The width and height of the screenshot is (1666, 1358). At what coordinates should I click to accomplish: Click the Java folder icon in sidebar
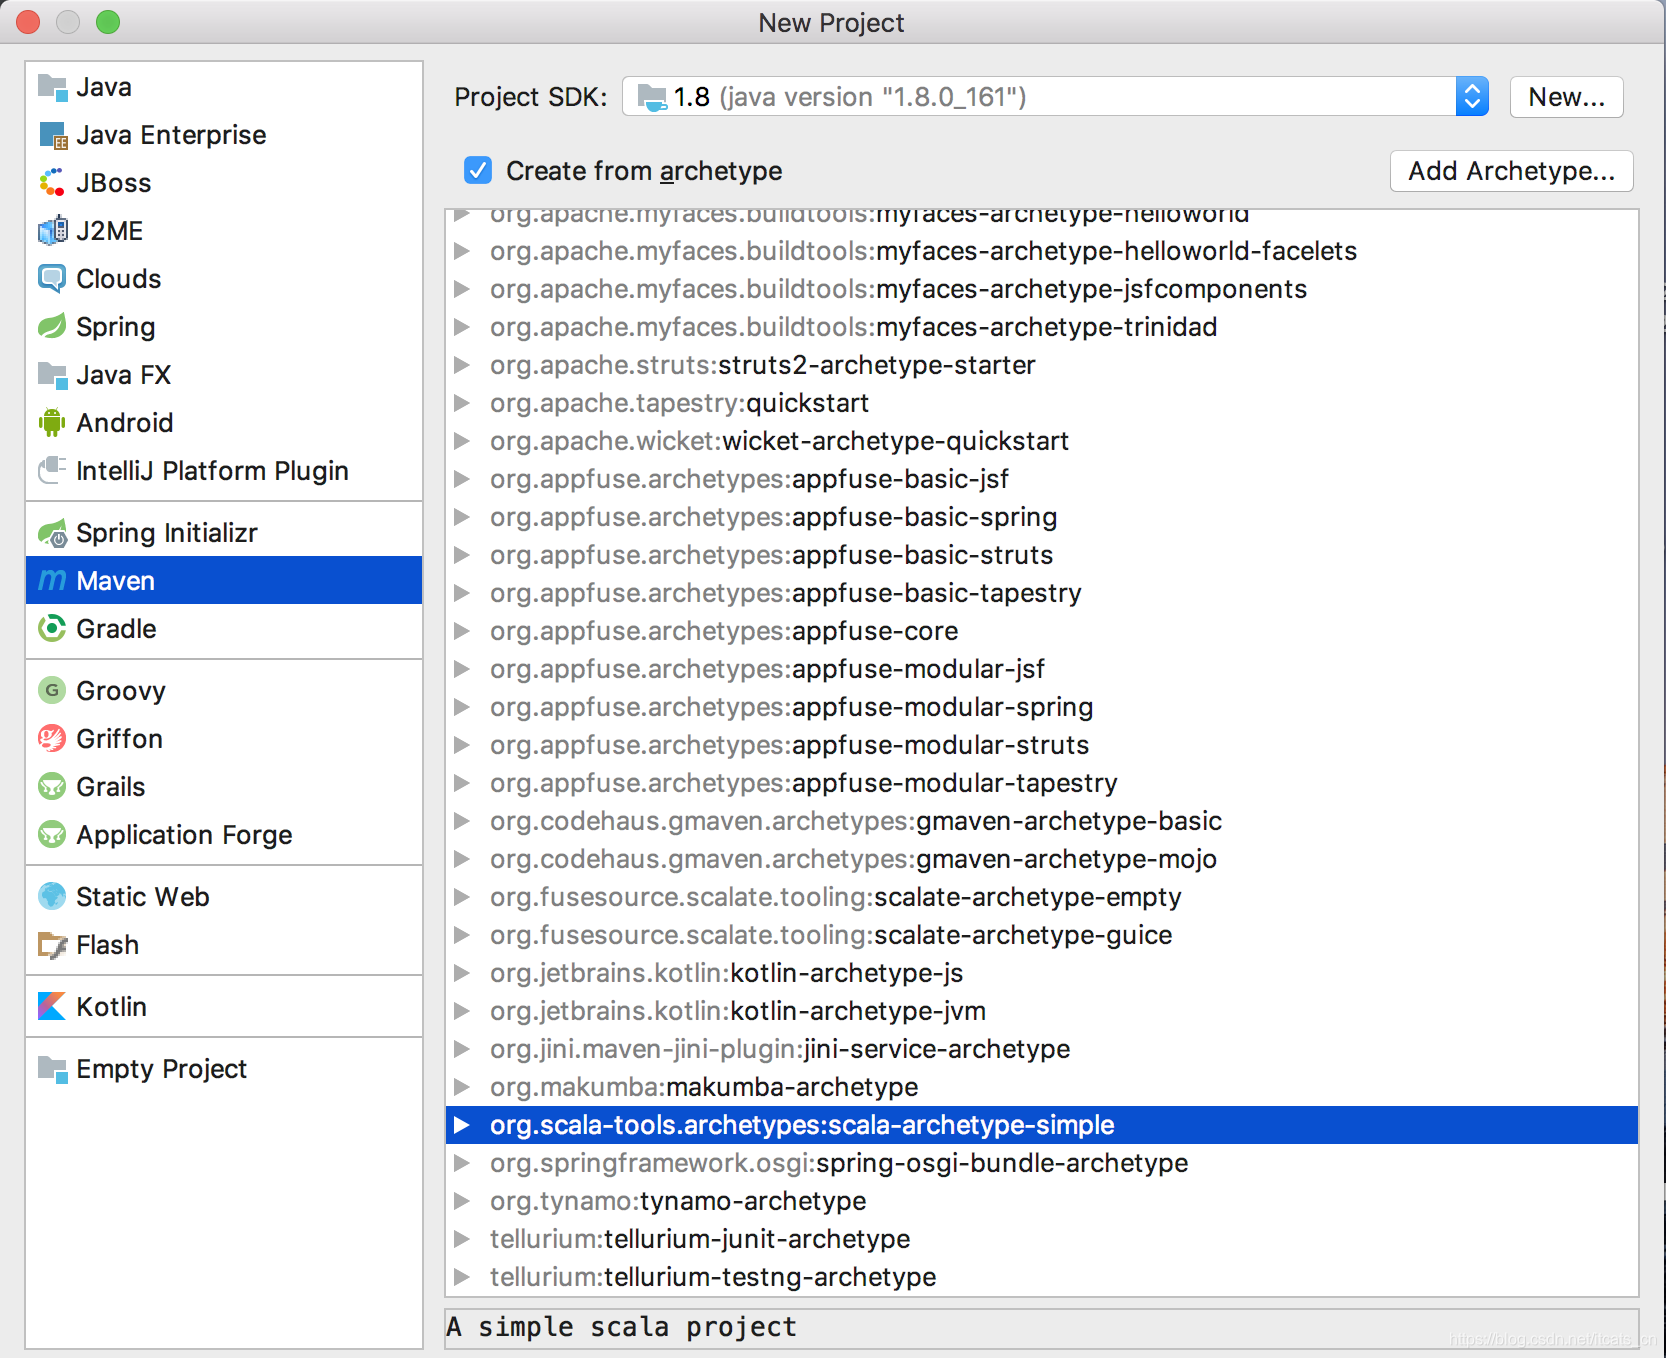click(x=52, y=87)
